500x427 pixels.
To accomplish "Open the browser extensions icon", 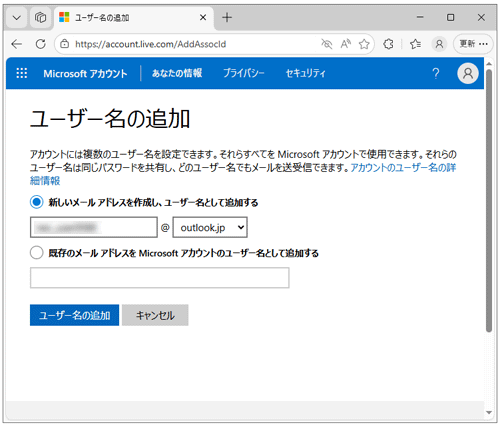I will click(388, 44).
